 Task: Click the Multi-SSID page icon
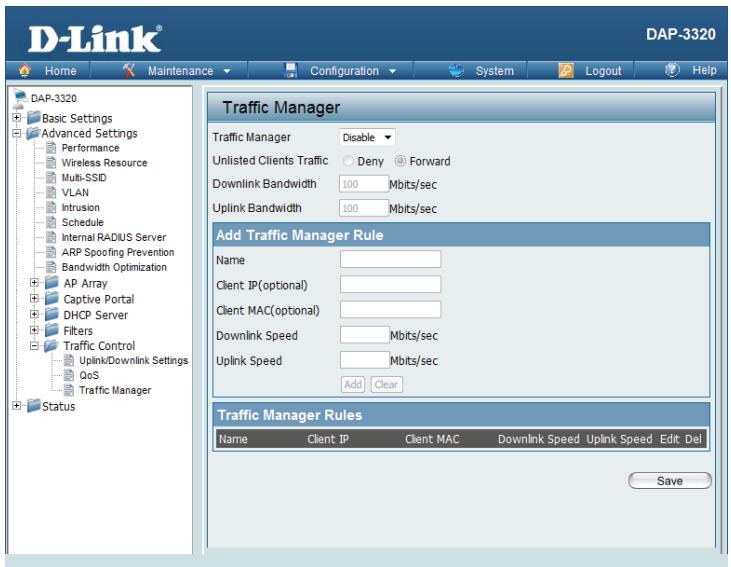(51, 178)
